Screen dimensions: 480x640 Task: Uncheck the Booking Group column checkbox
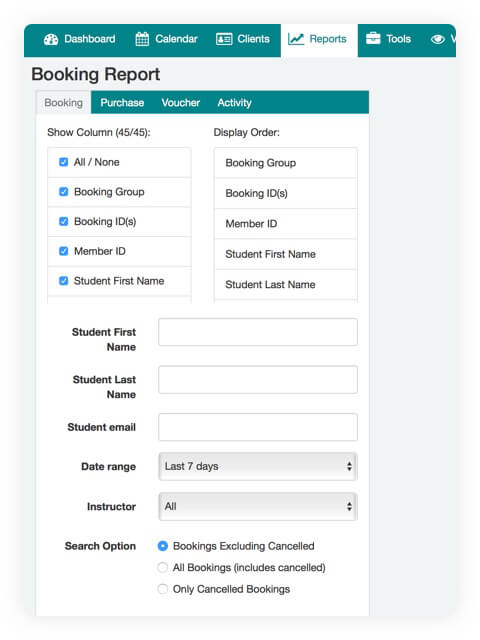coord(64,191)
